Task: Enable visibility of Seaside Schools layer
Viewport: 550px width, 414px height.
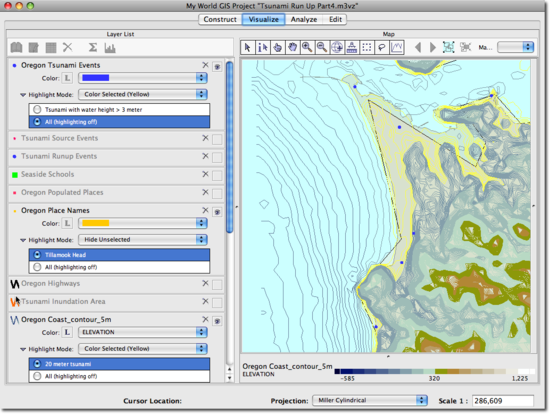Action: (x=217, y=175)
